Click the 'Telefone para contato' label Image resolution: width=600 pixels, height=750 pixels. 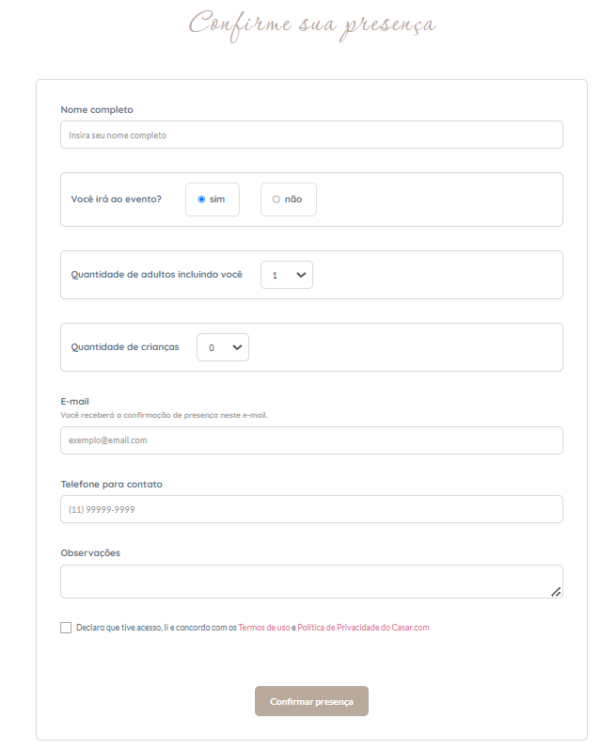click(111, 484)
